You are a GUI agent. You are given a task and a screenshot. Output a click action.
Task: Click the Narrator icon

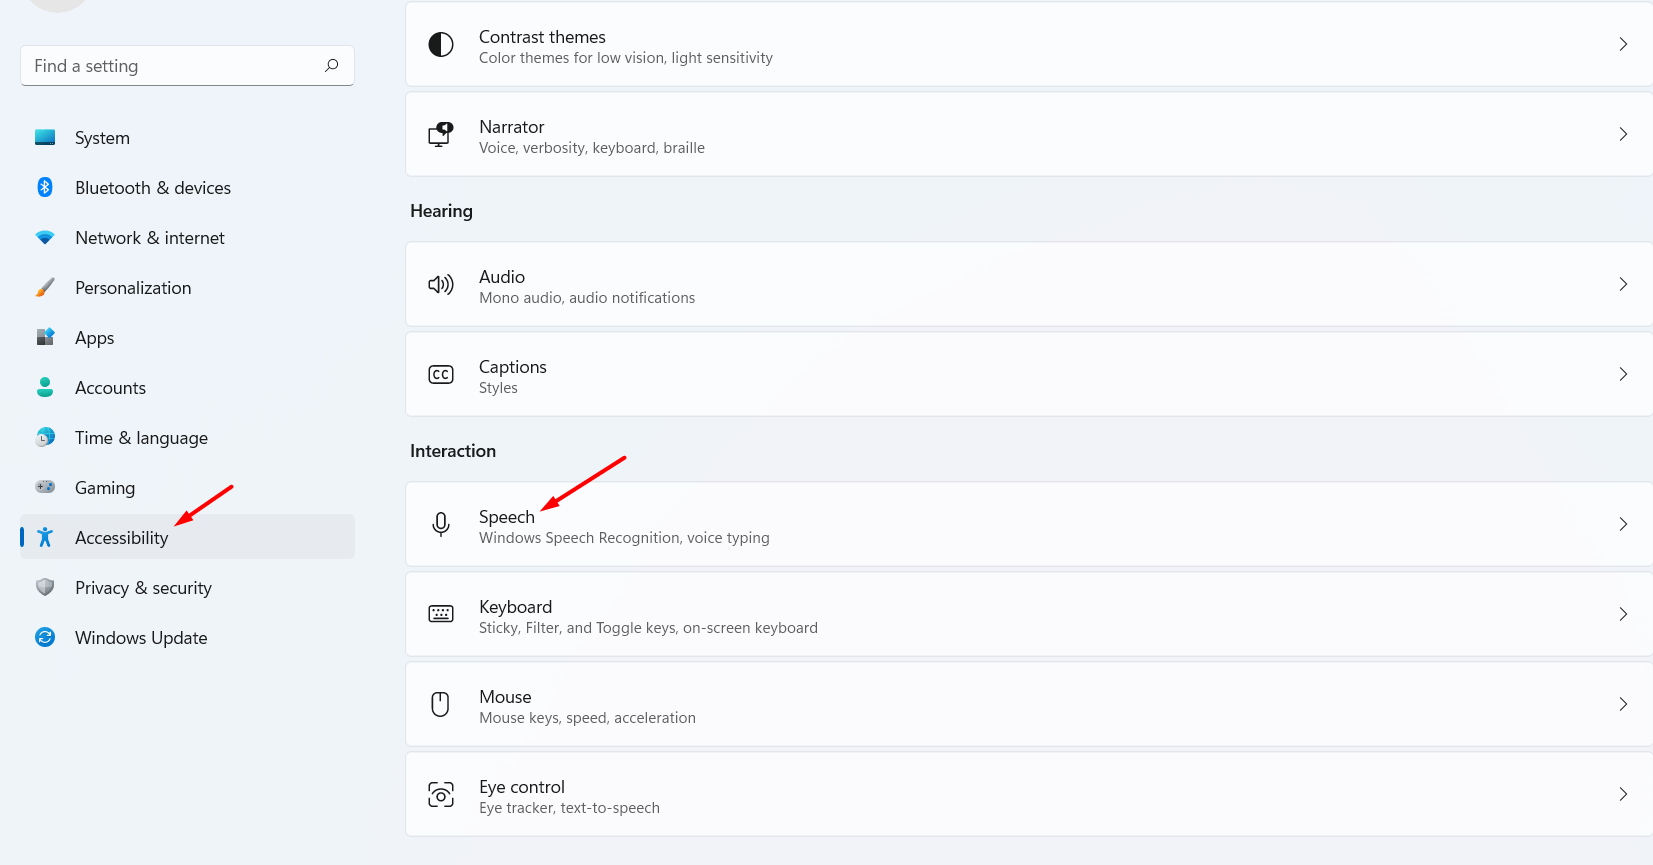click(441, 134)
